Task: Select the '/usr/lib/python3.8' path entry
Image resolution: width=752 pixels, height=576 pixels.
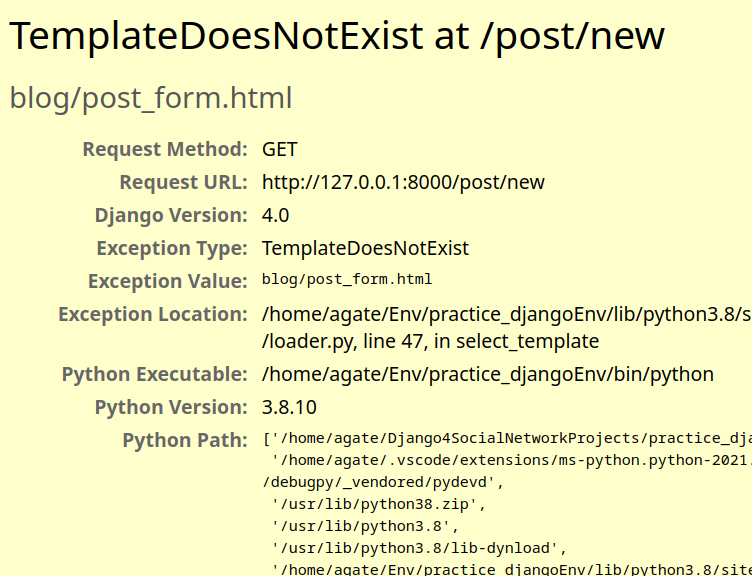Action: pos(365,527)
